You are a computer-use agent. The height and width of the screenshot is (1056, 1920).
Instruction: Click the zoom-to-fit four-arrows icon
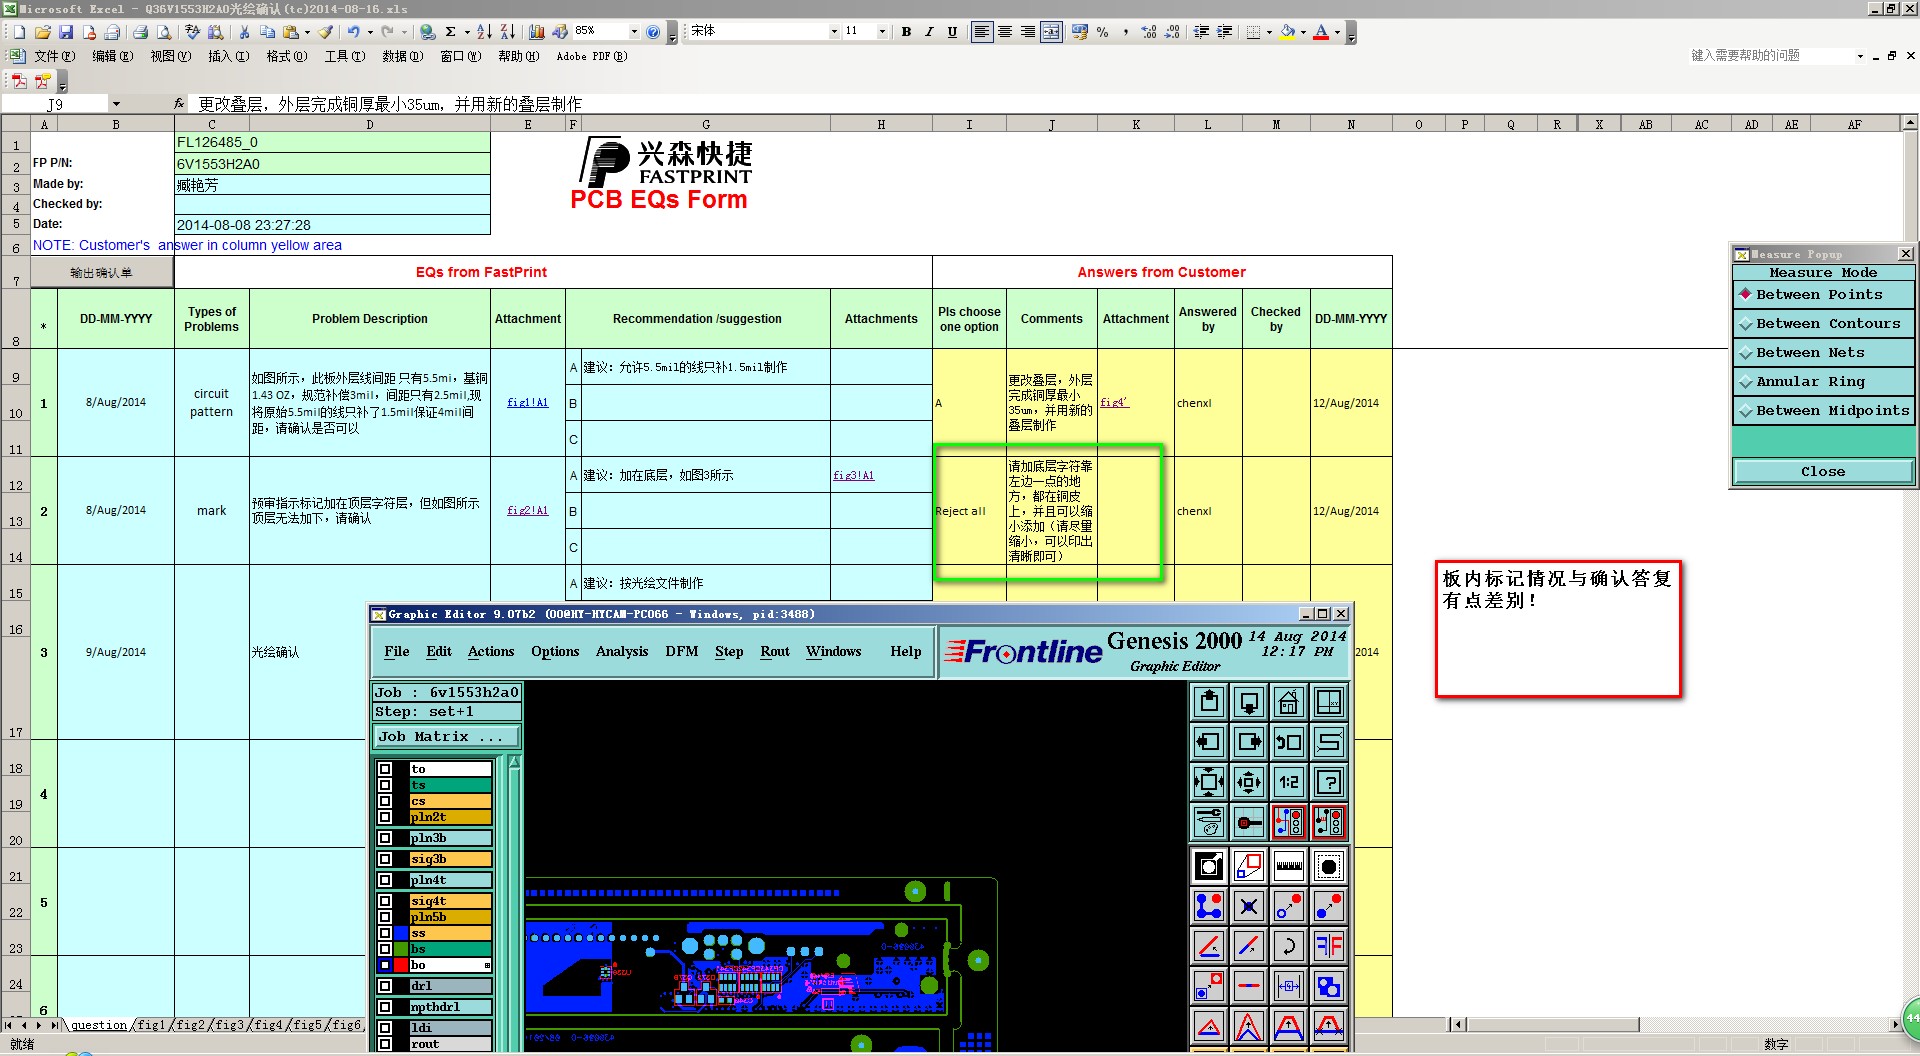tap(1209, 783)
